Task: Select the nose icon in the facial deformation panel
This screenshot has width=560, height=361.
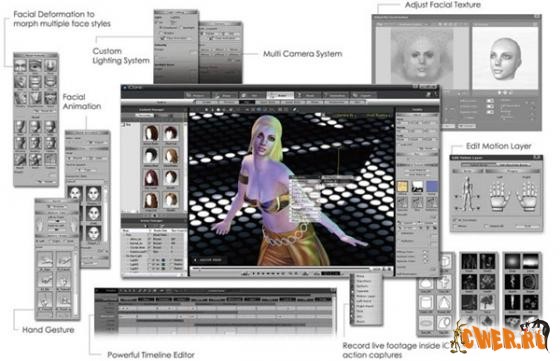Action: click(x=50, y=66)
